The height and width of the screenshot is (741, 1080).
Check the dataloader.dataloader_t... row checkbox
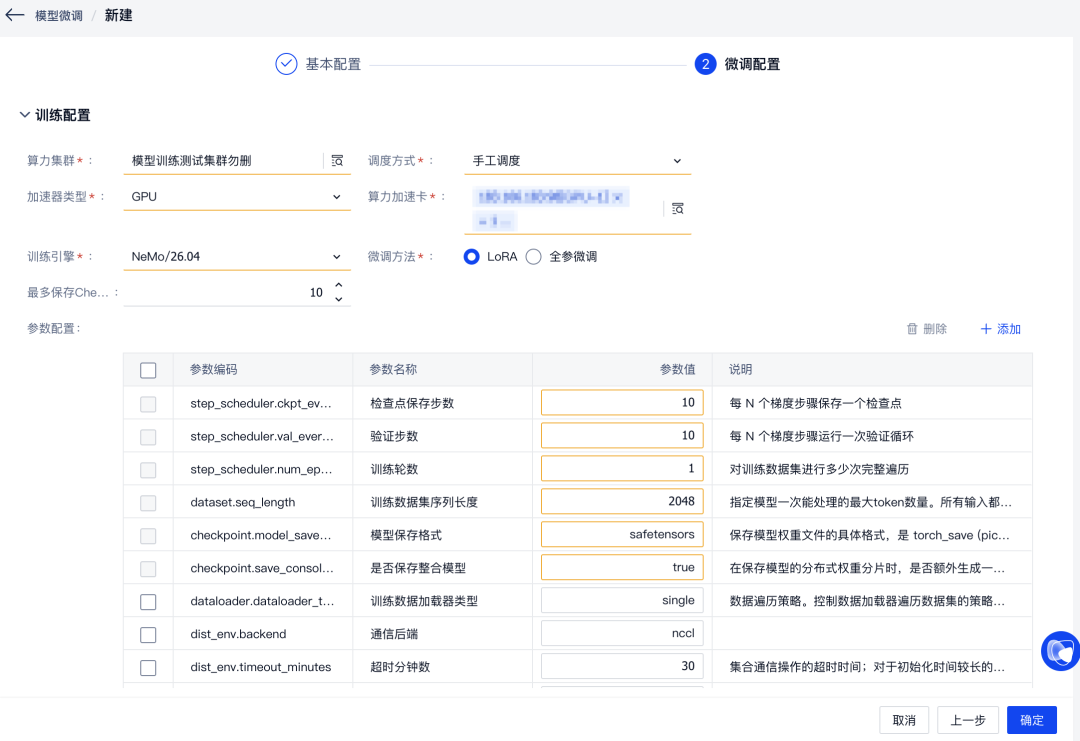pos(148,602)
